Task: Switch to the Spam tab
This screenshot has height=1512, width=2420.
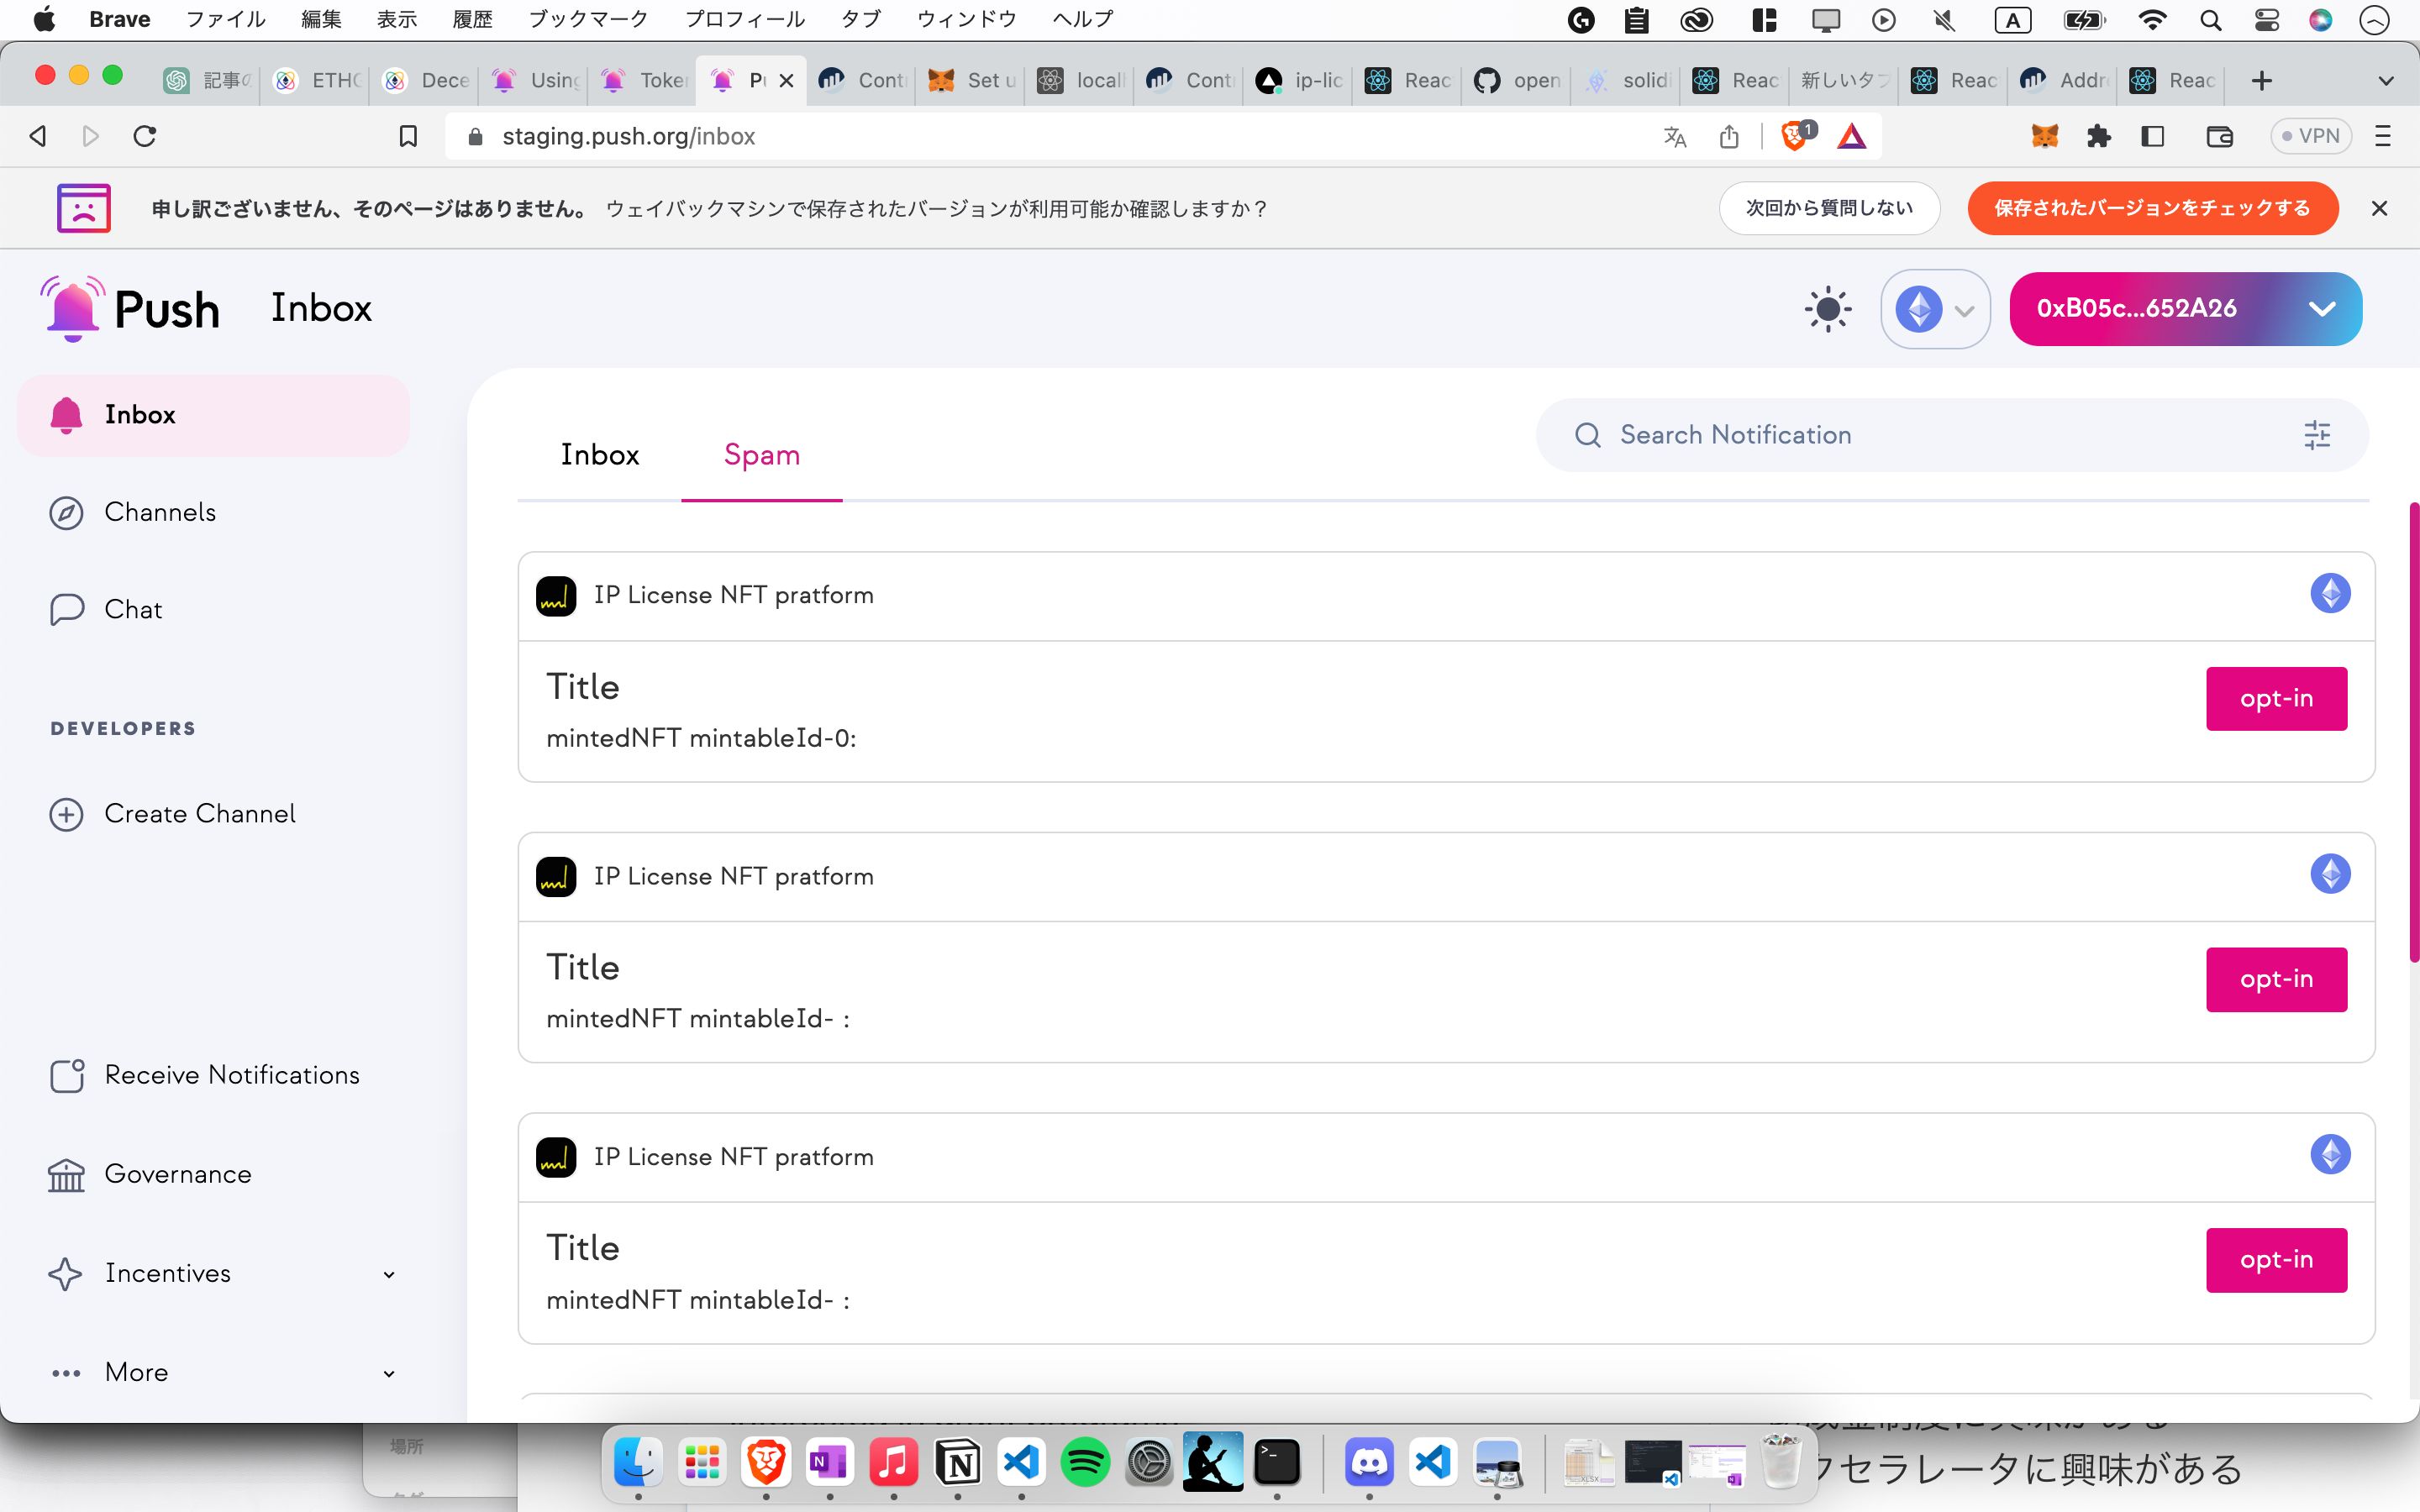Action: pyautogui.click(x=763, y=456)
